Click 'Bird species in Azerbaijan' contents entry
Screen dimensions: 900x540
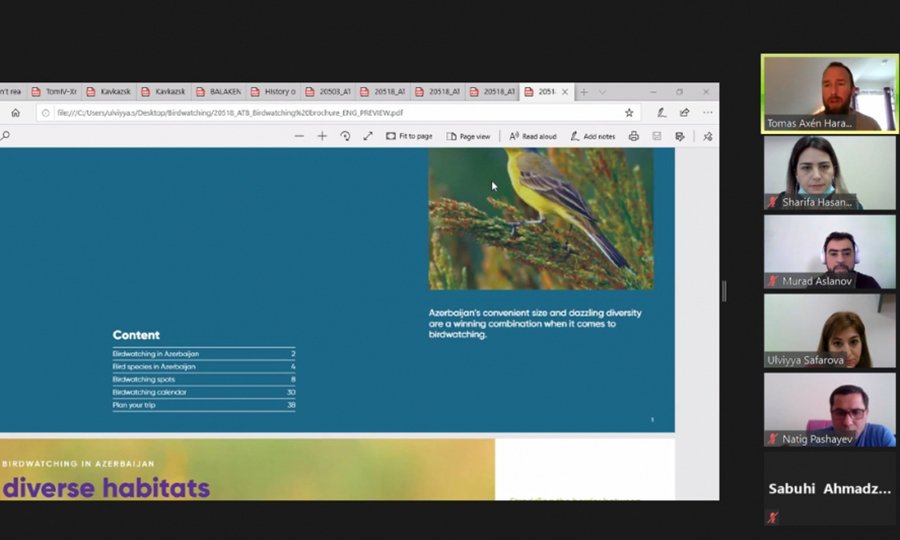(204, 367)
